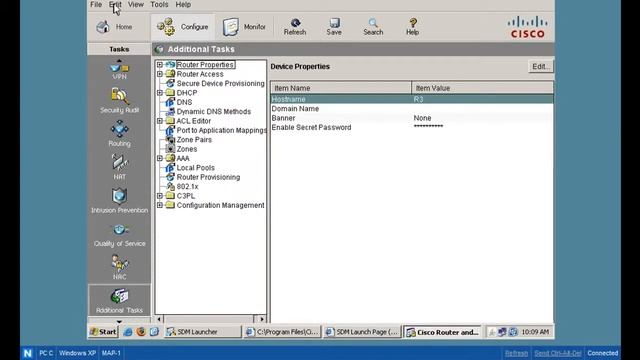Open the Edit menu
The height and width of the screenshot is (360, 640).
pyautogui.click(x=115, y=4)
